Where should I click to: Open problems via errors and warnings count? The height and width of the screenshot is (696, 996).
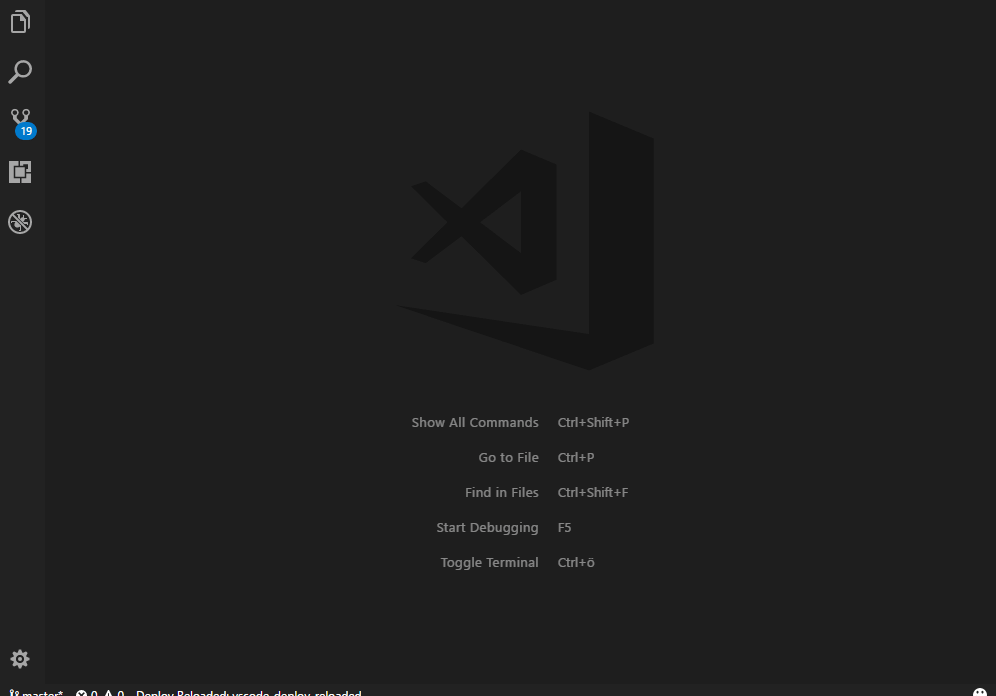(x=100, y=693)
